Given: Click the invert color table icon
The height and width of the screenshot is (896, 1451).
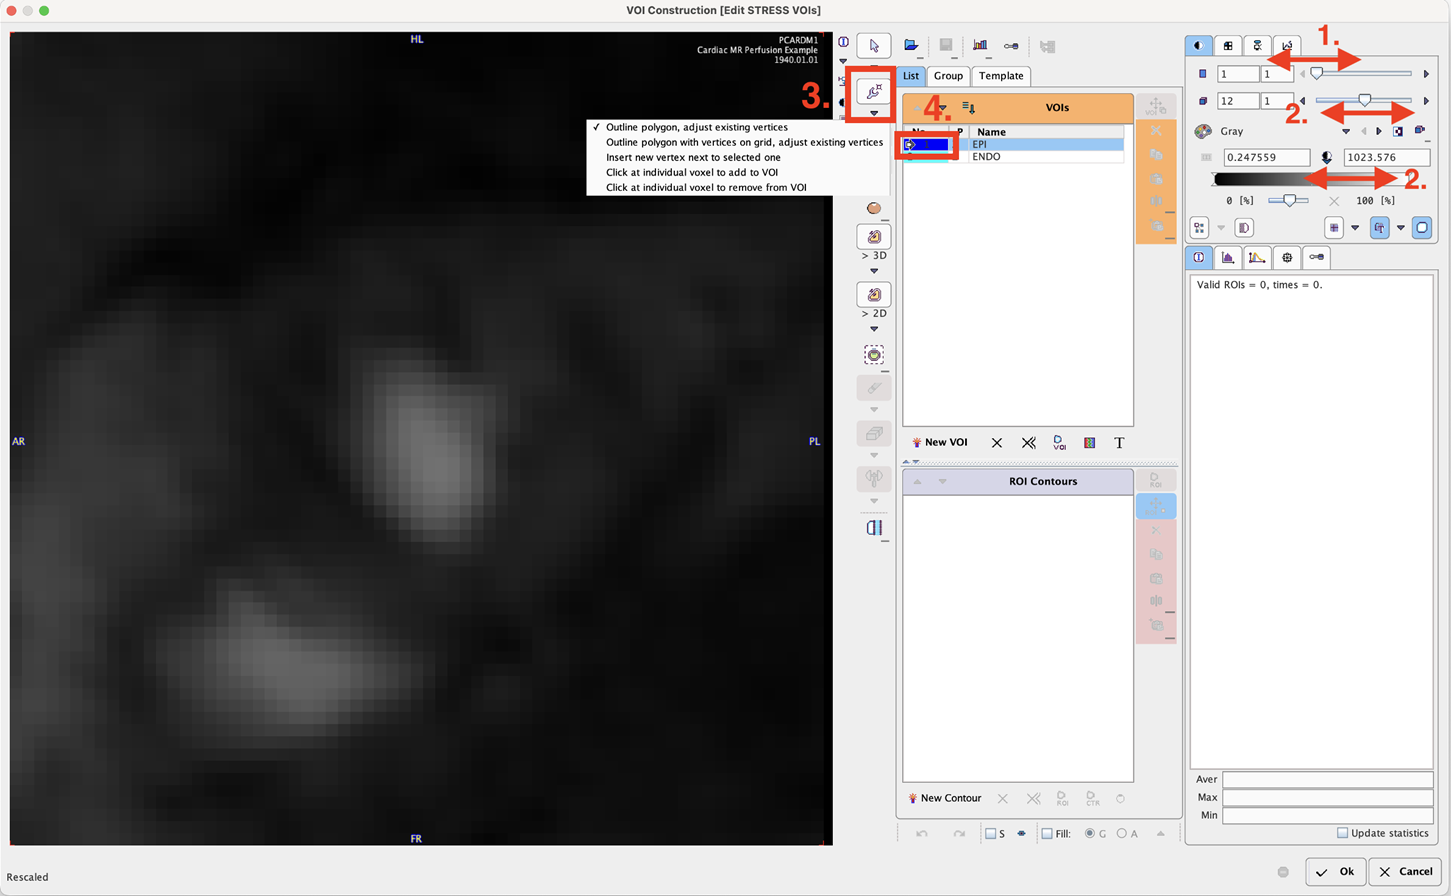Looking at the screenshot, I should click(1398, 131).
